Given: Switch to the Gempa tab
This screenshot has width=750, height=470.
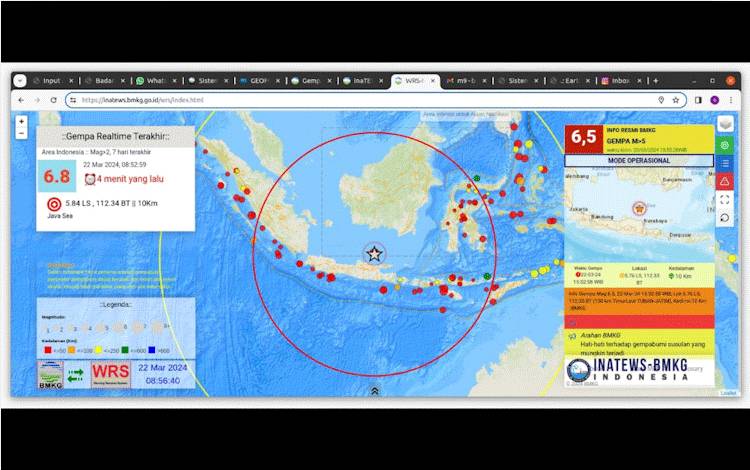Looking at the screenshot, I should [310, 81].
